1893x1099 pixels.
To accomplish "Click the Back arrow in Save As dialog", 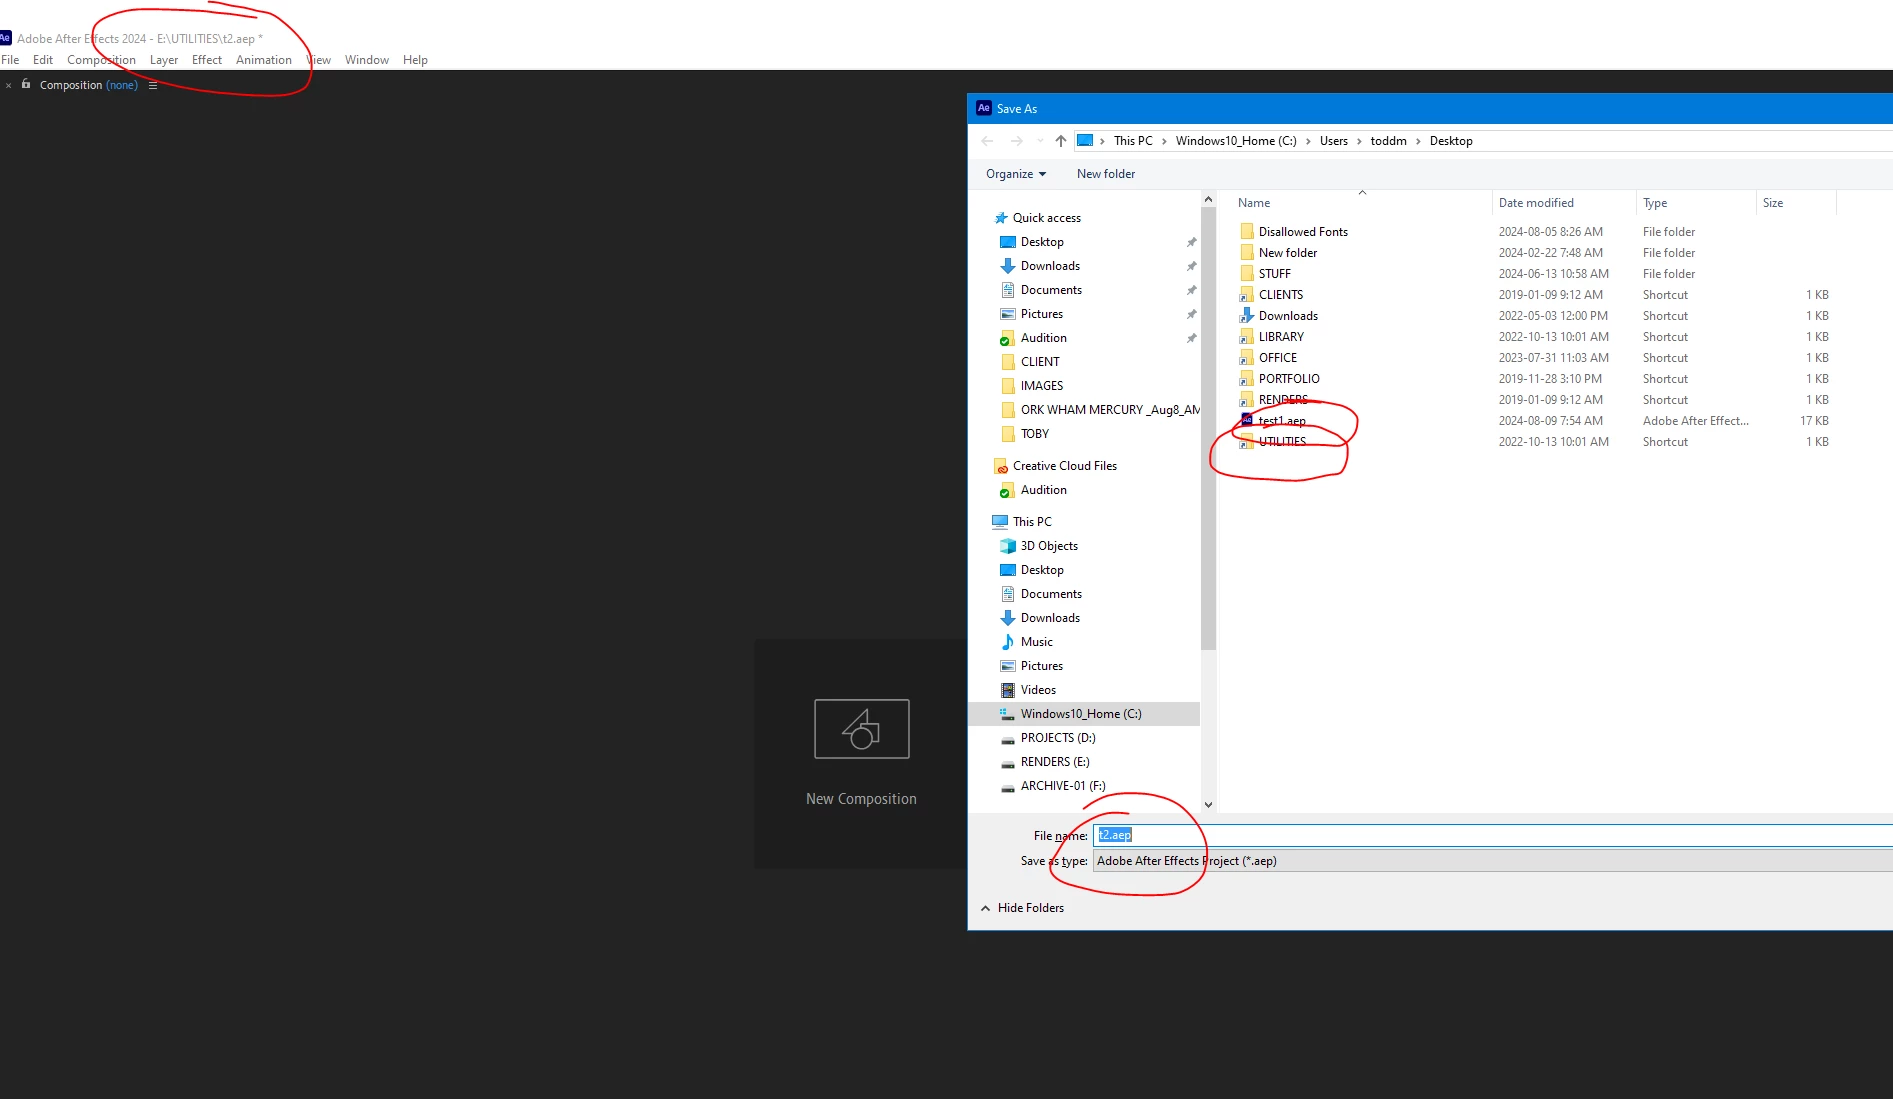I will tap(988, 141).
